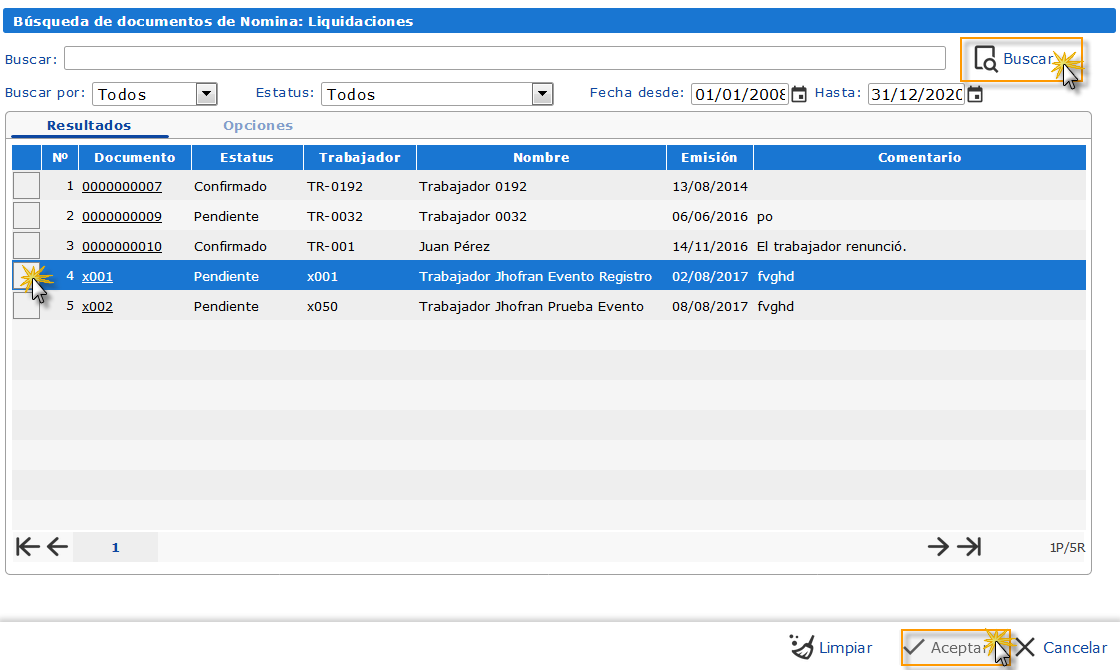Viewport: 1120px width, 670px height.
Task: Select the Resultados tab
Action: (x=89, y=126)
